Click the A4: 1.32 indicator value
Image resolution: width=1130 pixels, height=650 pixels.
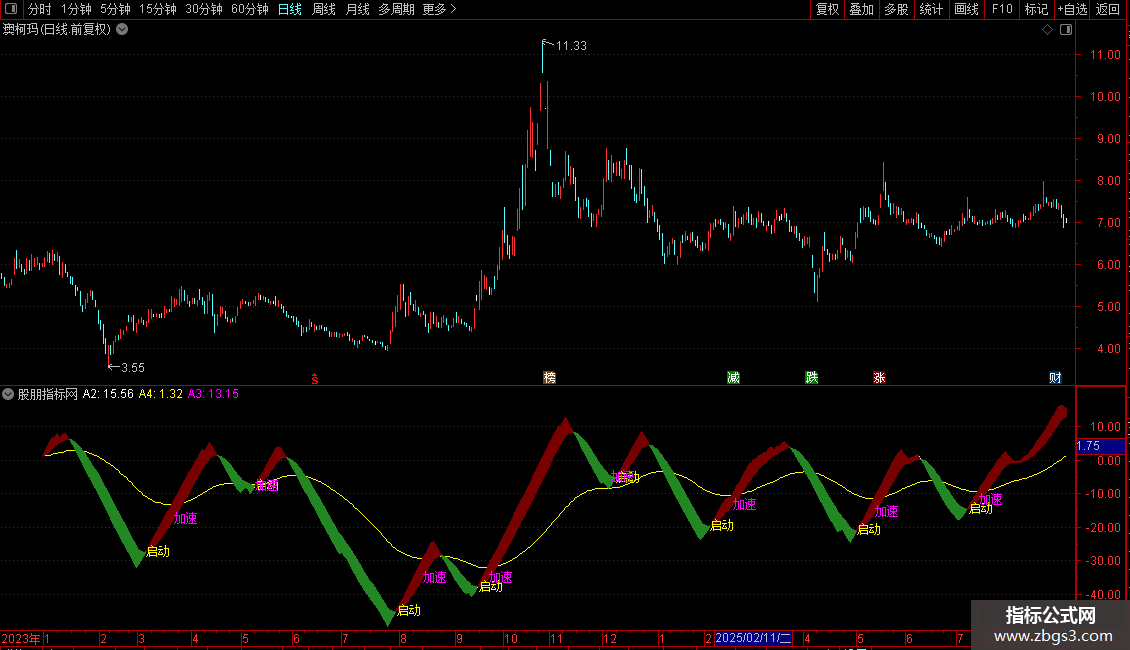(161, 394)
